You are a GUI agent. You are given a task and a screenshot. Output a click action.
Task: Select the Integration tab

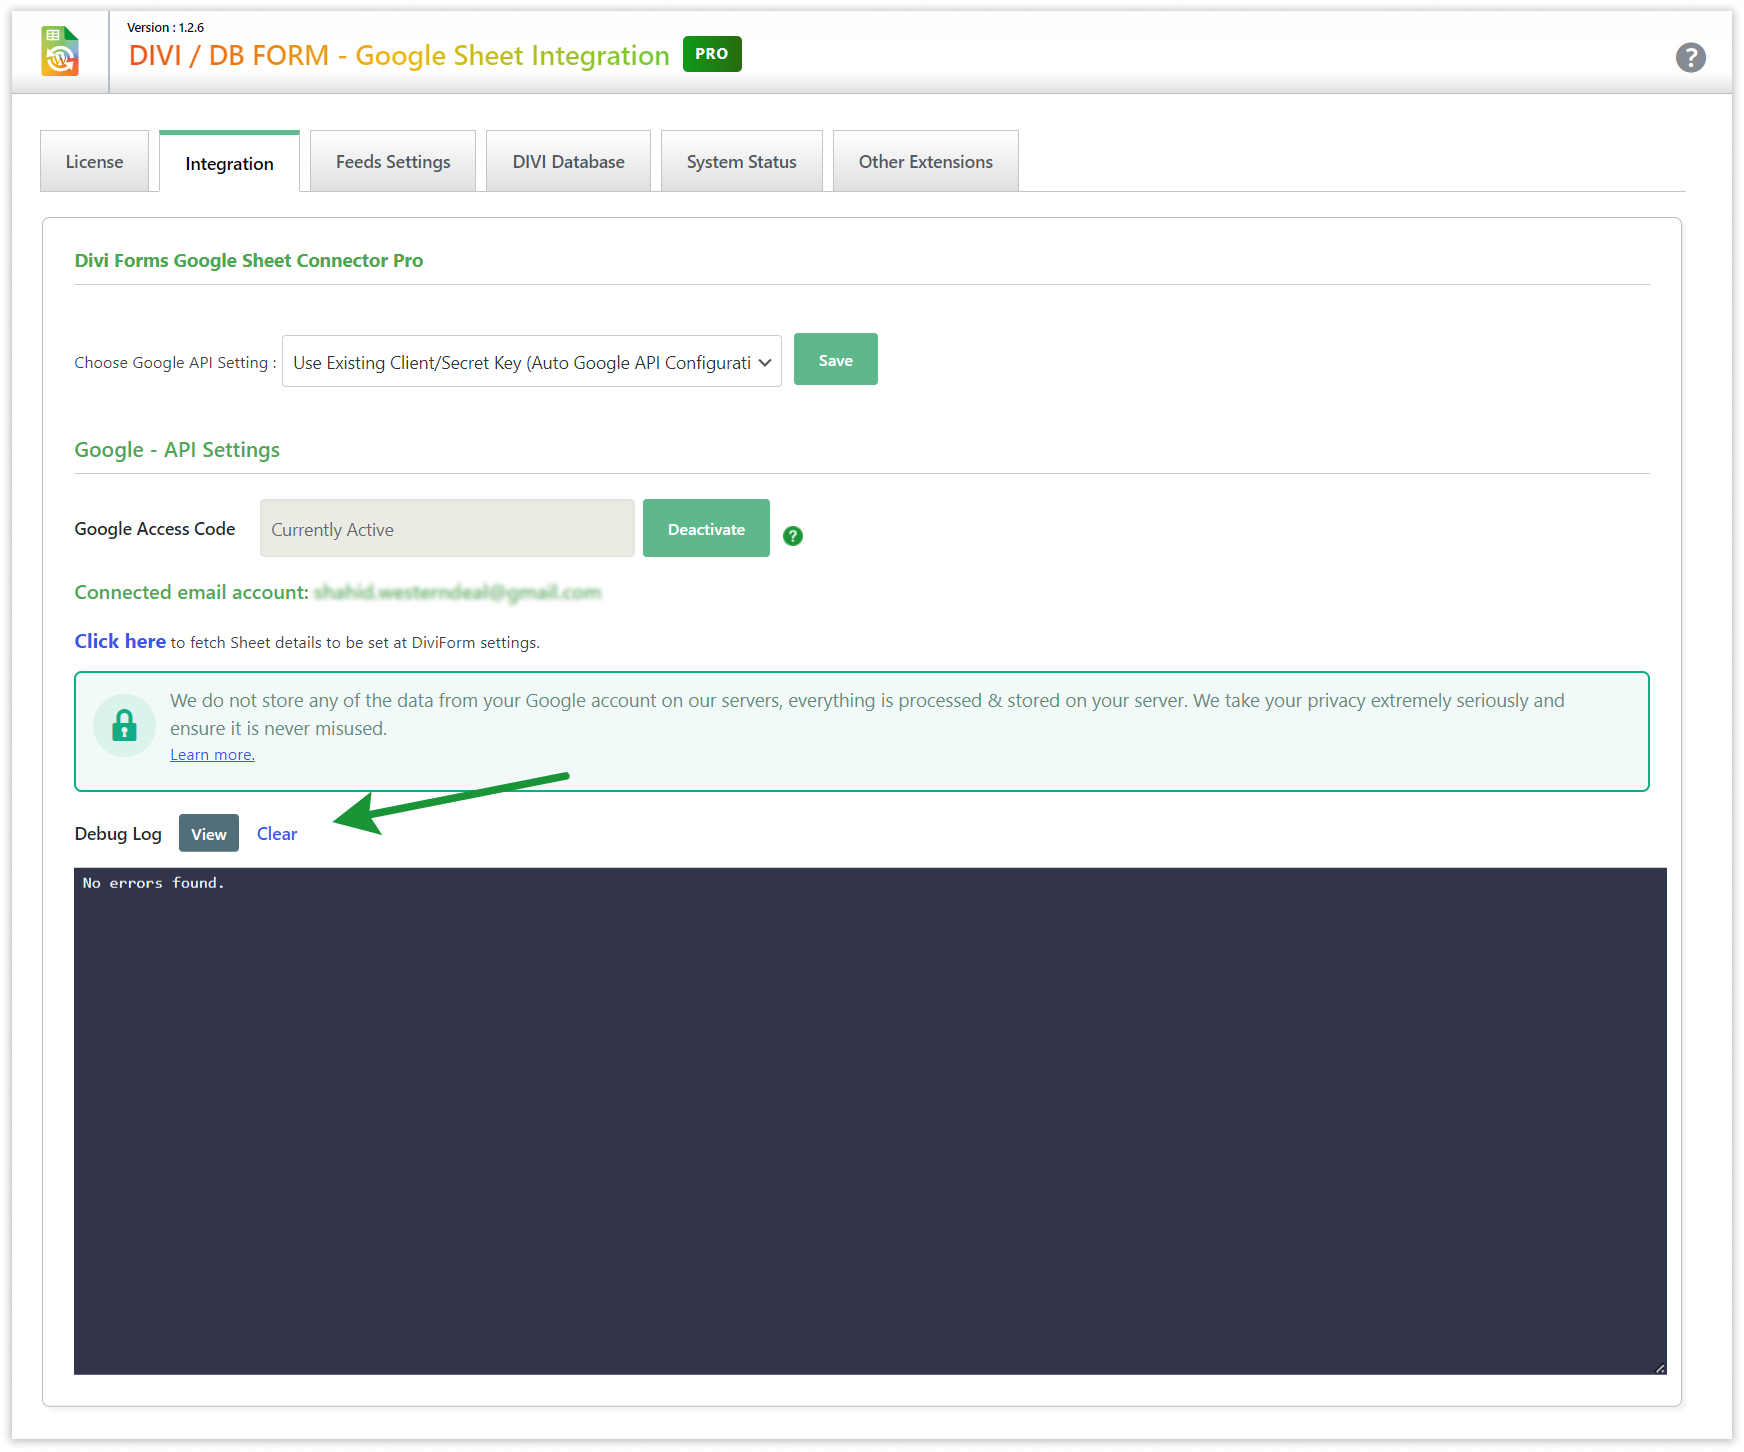coord(229,164)
